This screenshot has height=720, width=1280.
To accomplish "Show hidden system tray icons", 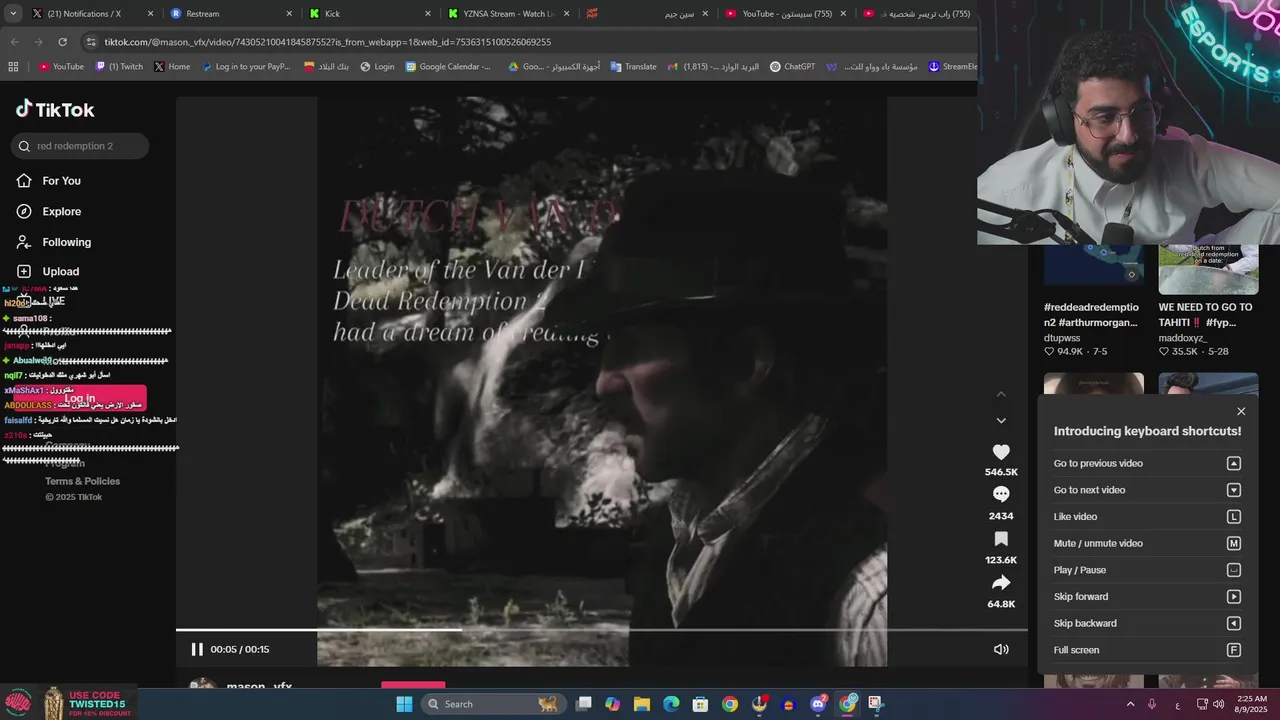I will tap(1130, 704).
